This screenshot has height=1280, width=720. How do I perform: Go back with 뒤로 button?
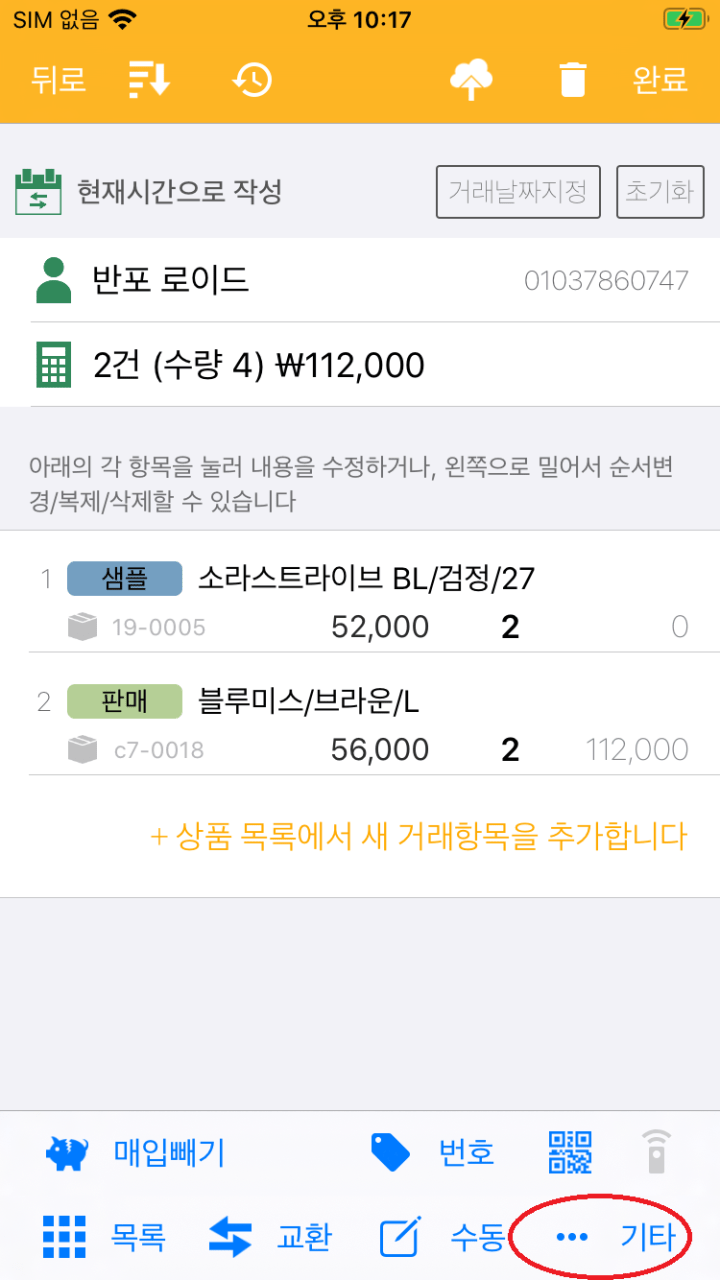pyautogui.click(x=58, y=80)
